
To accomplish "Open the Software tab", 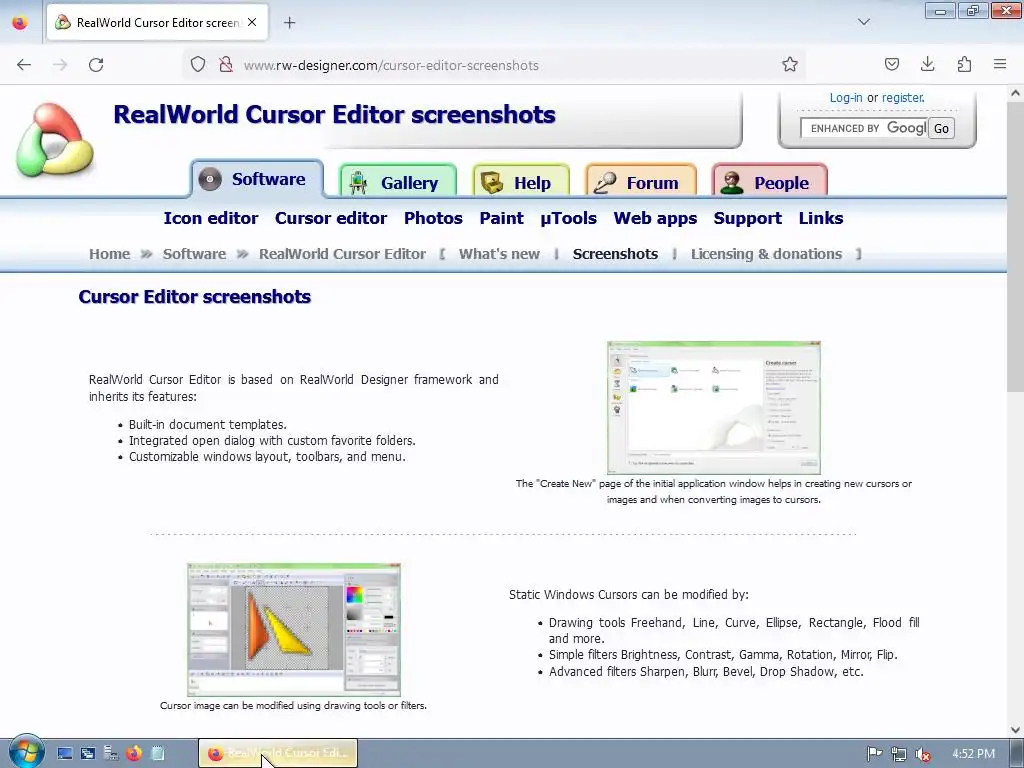I will click(257, 179).
